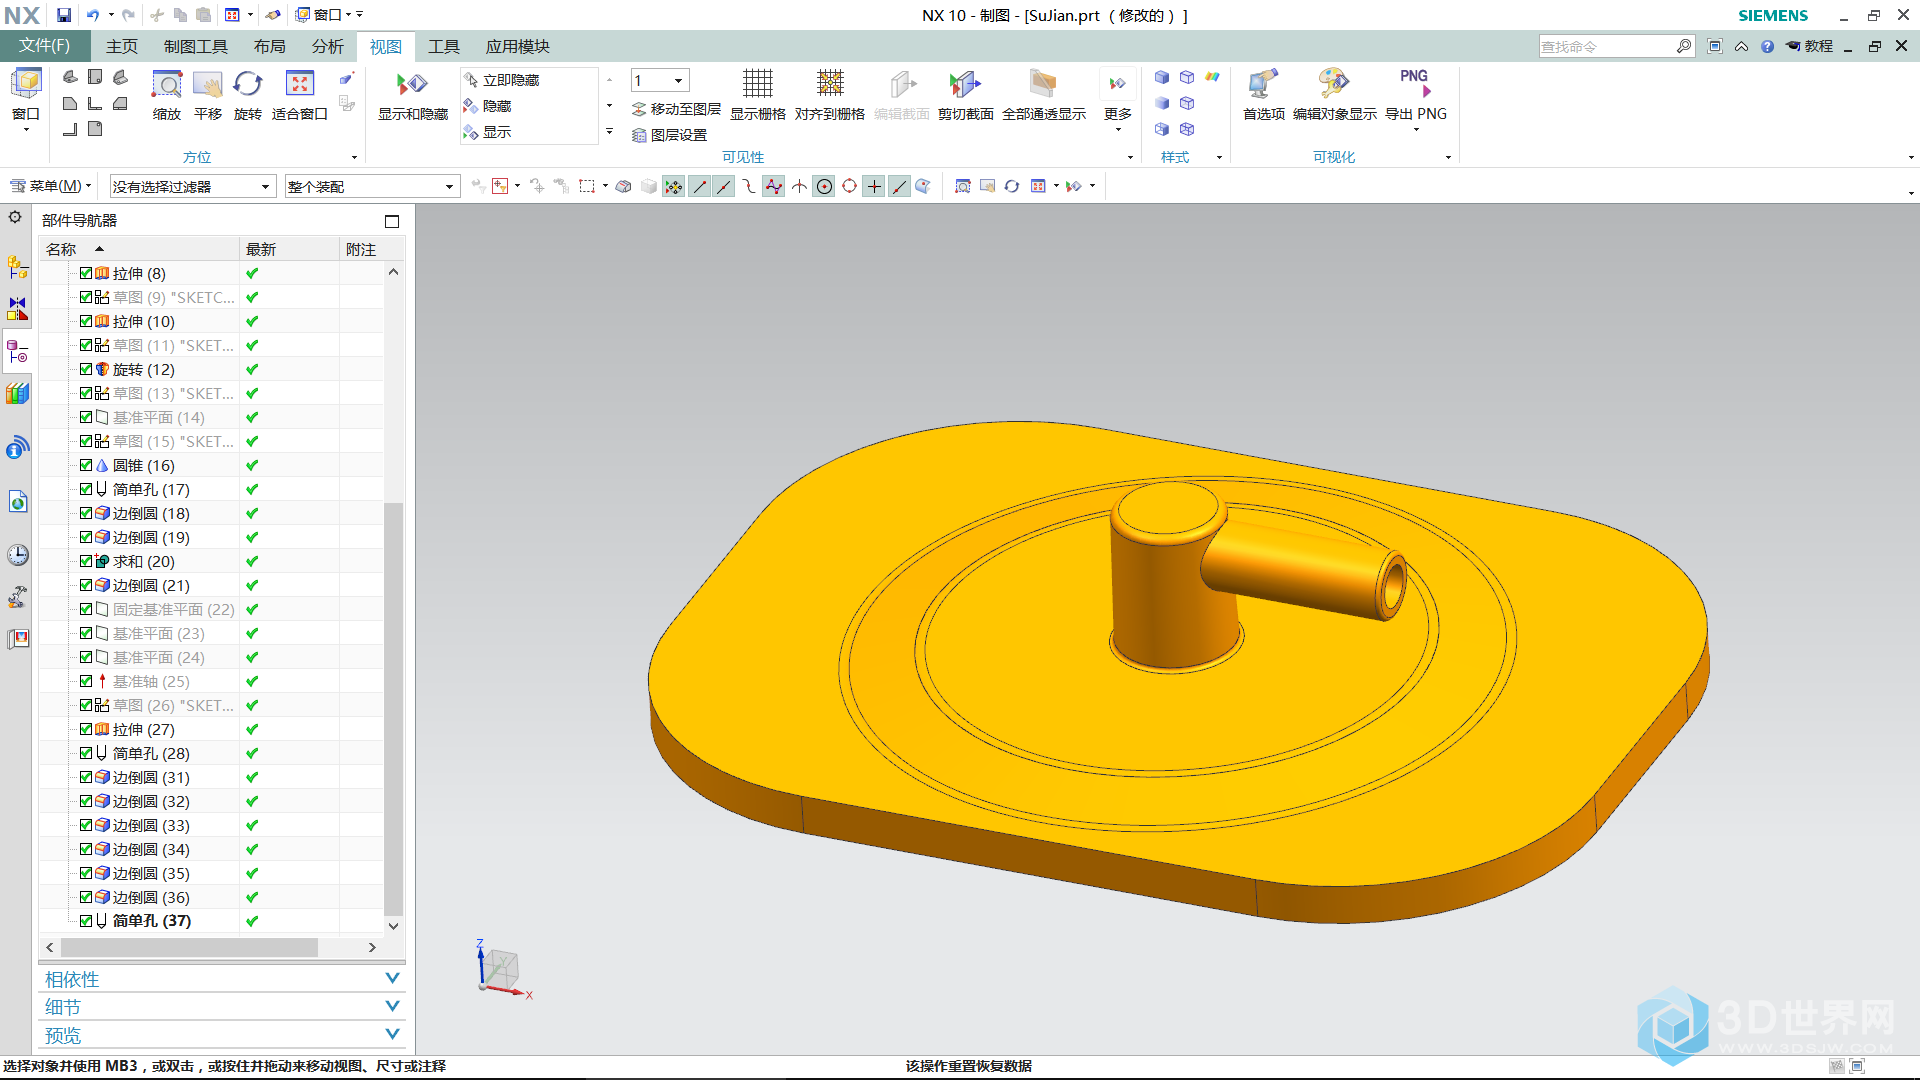Click Clip Section (剪切截面) icon
This screenshot has height=1080, width=1920.
point(965,84)
